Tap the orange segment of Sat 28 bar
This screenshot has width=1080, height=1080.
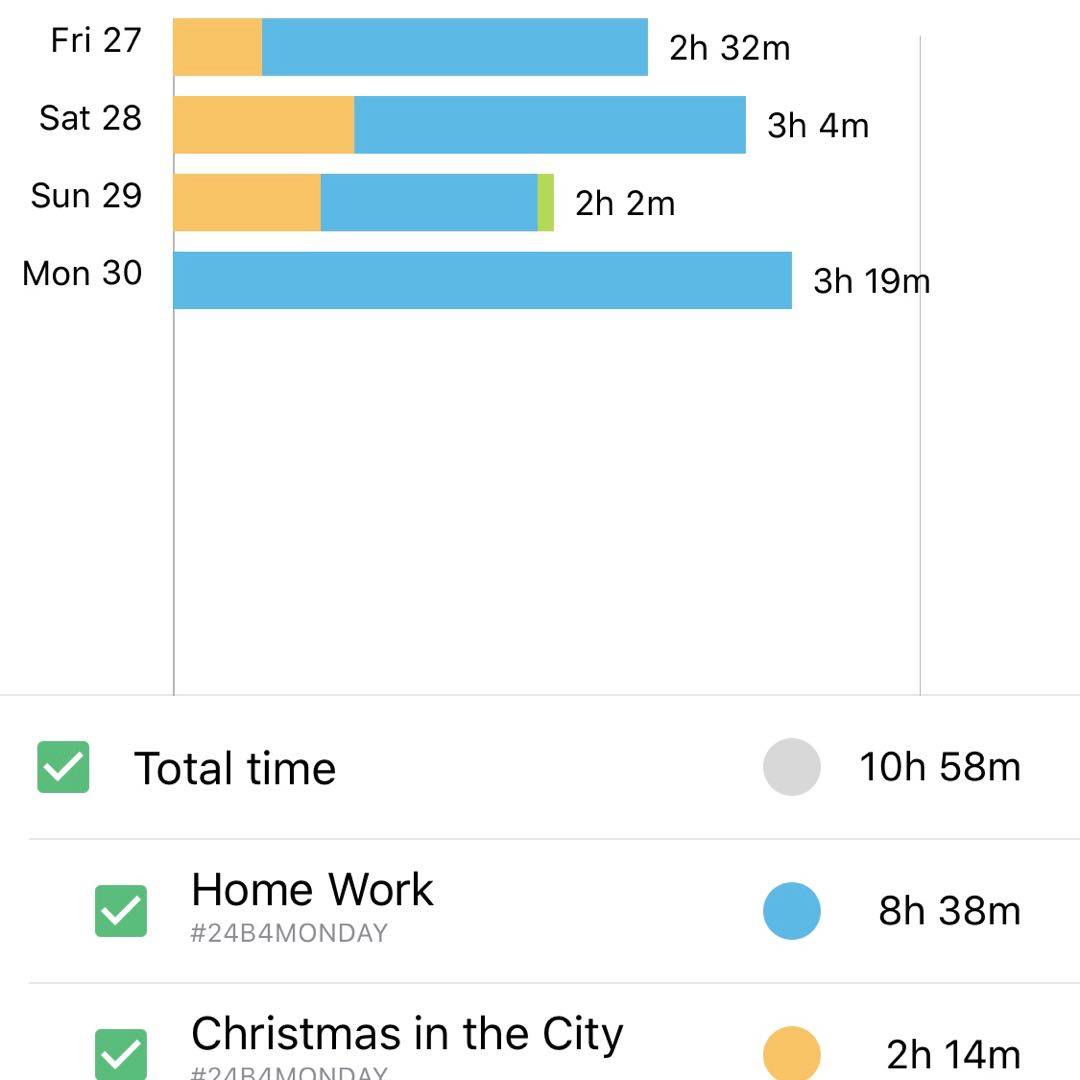tap(264, 125)
